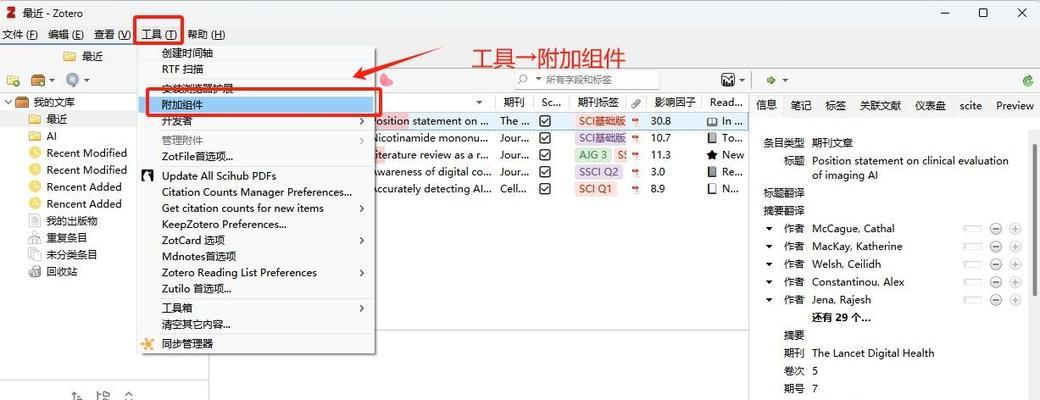Open creator type dropdown for McCague, Cathal
The height and width of the screenshot is (400, 1040).
point(769,229)
